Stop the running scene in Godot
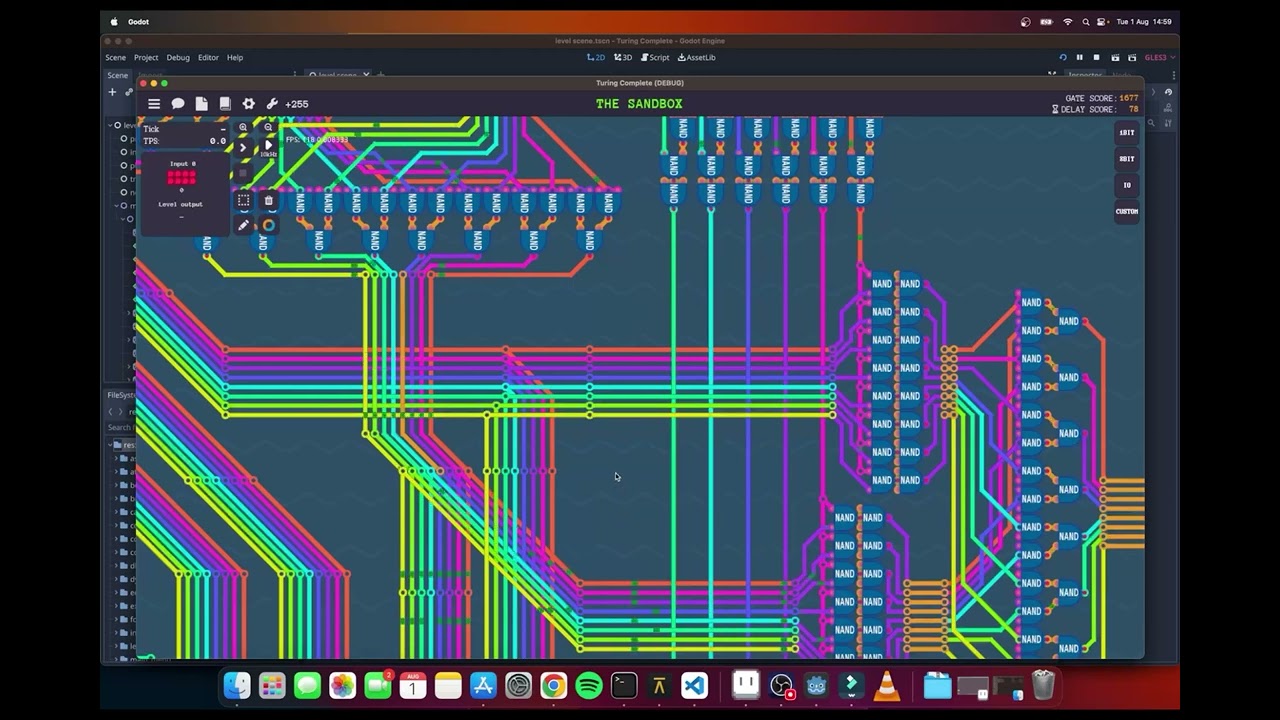Screen dimensions: 1280x720 point(1096,57)
